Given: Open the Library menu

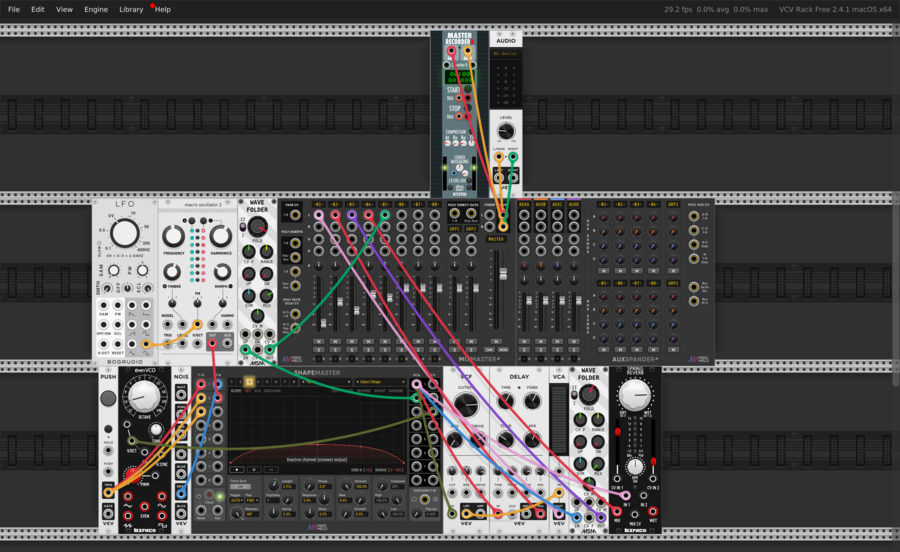Looking at the screenshot, I should point(130,9).
